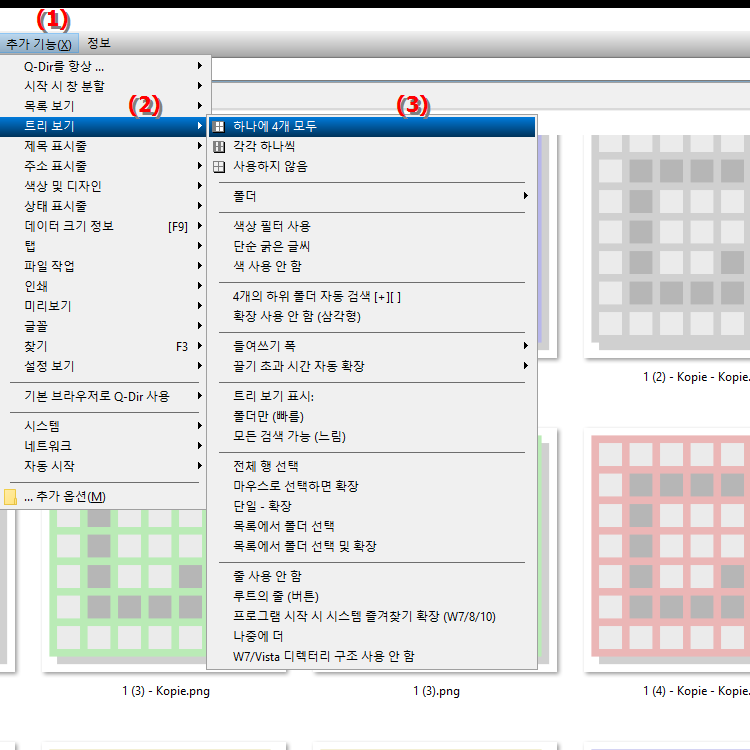The width and height of the screenshot is (750, 750).
Task: Expand the 제목 표시줄 submenu
Action: tap(103, 146)
